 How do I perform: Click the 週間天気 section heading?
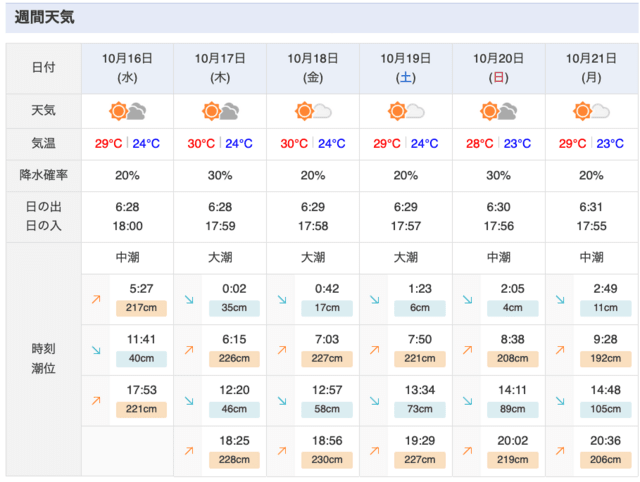(x=44, y=18)
